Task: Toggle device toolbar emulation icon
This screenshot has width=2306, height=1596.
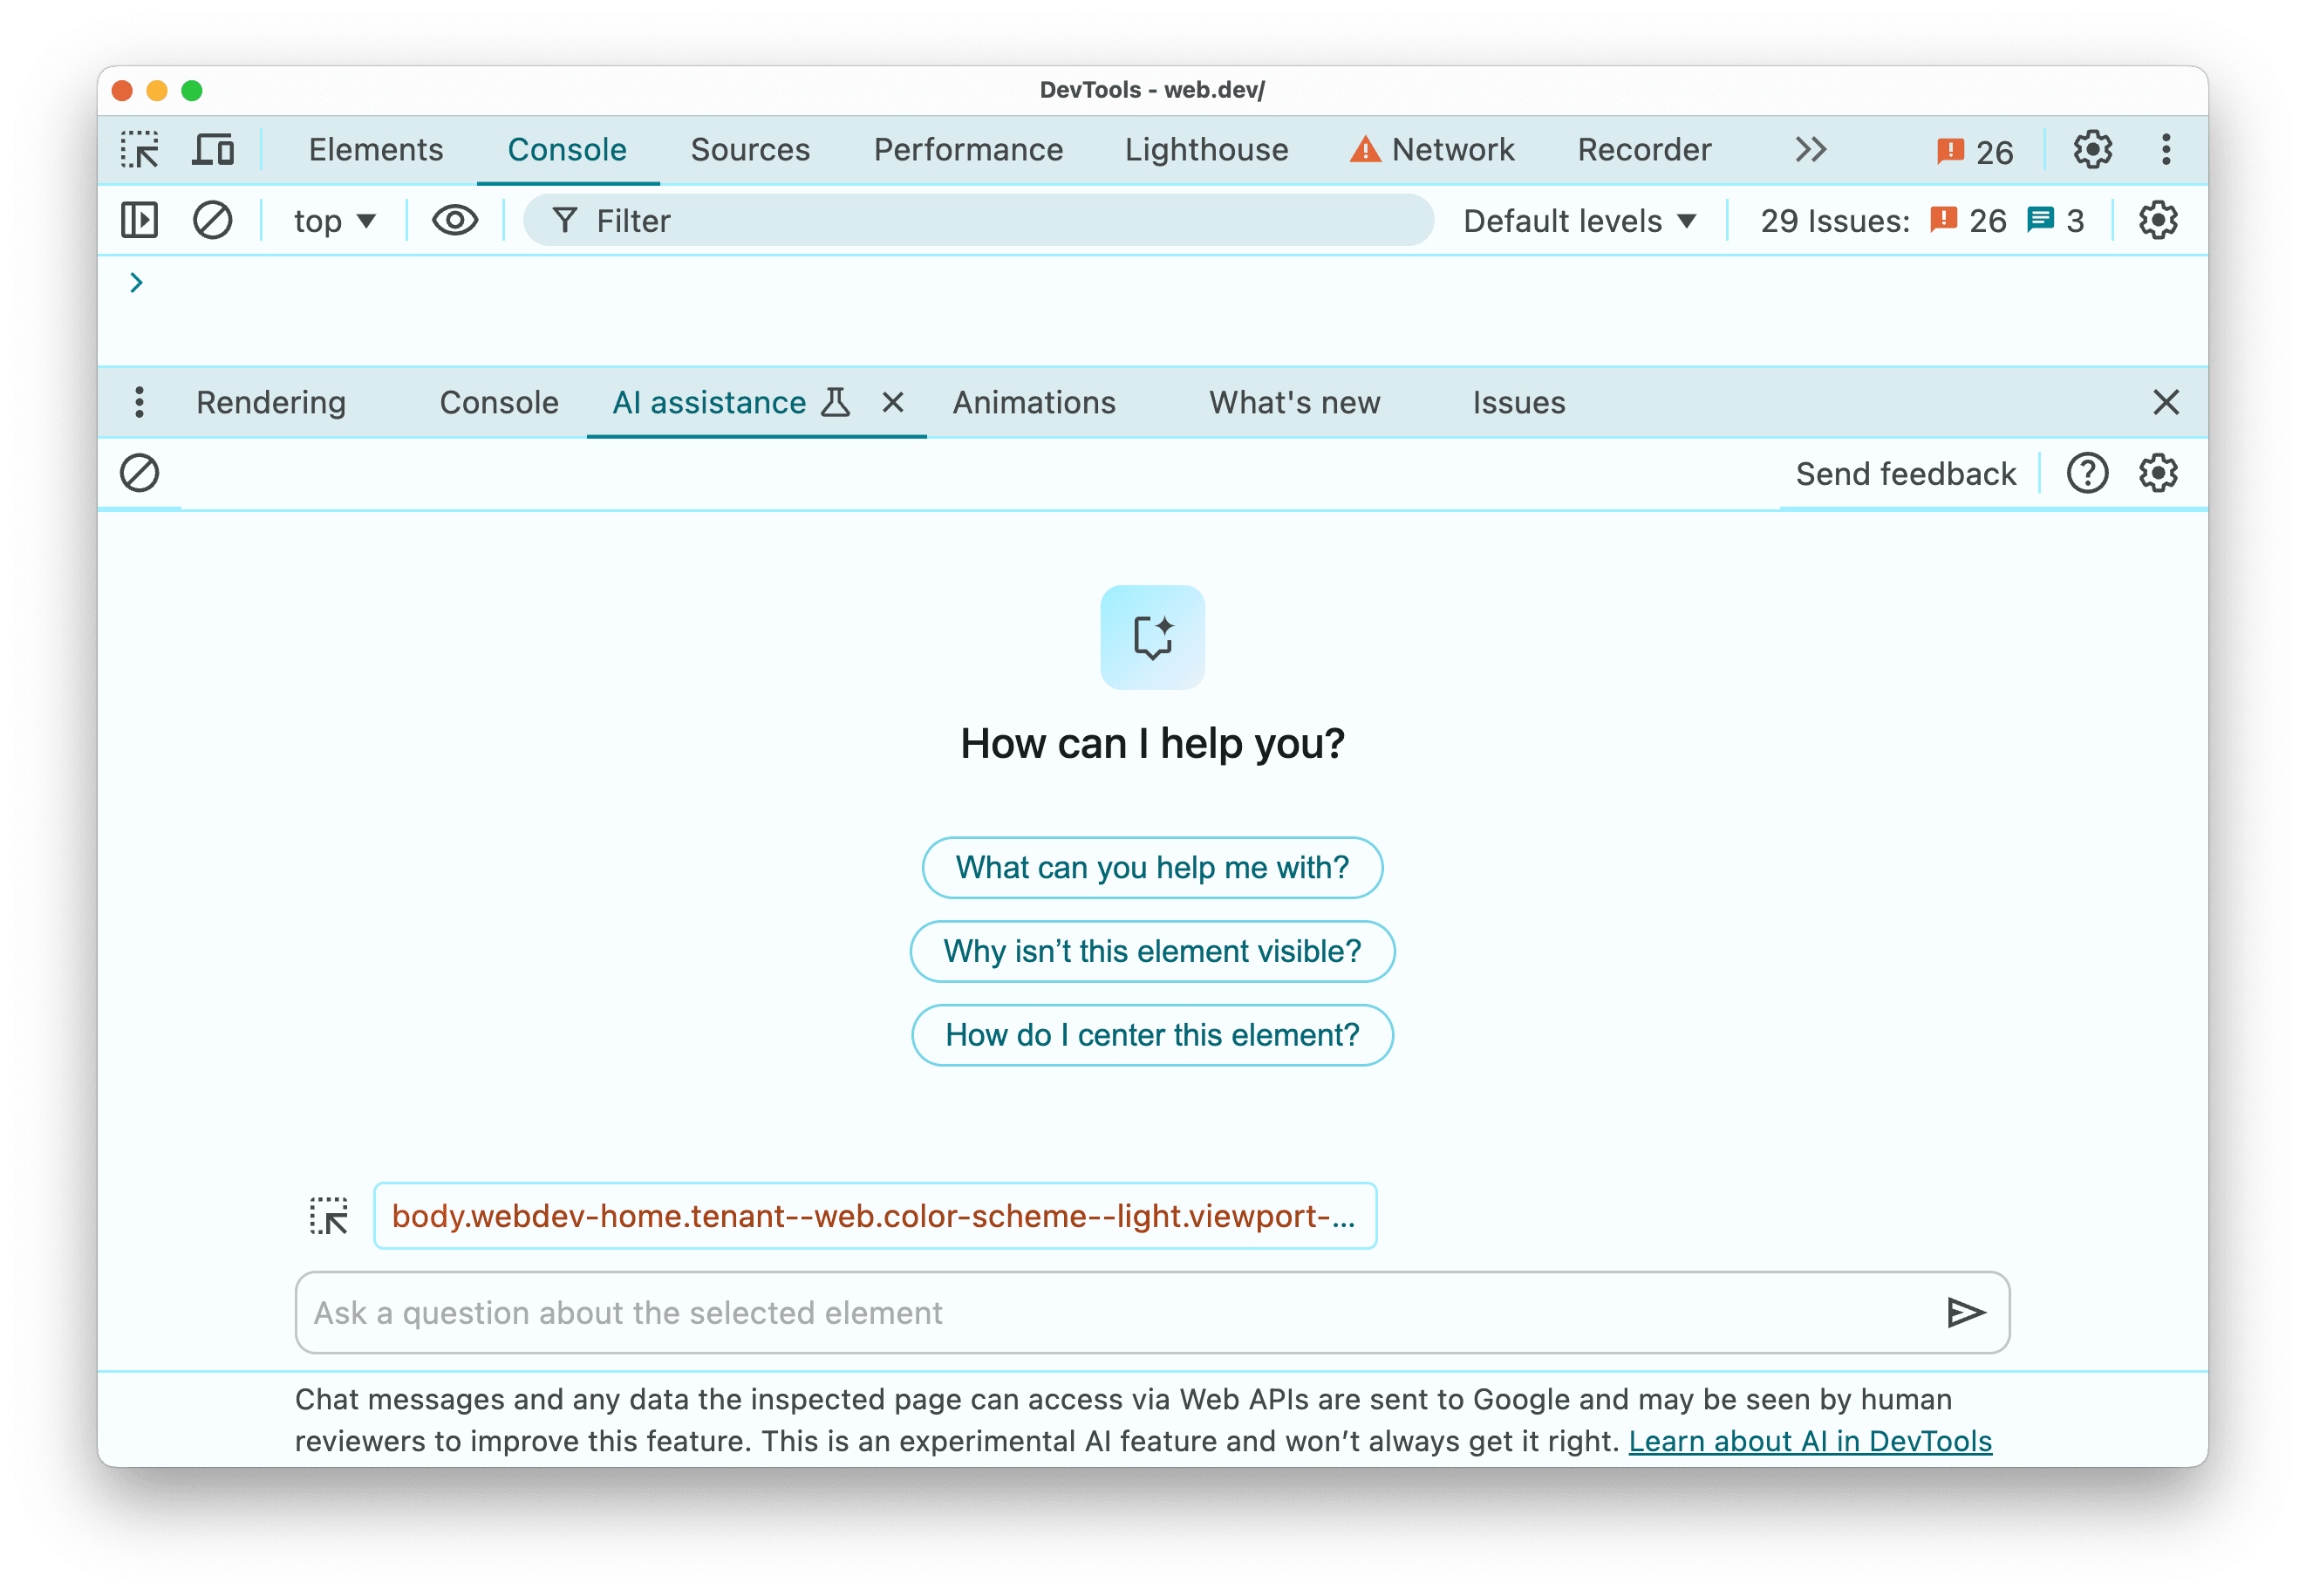Action: (x=213, y=150)
